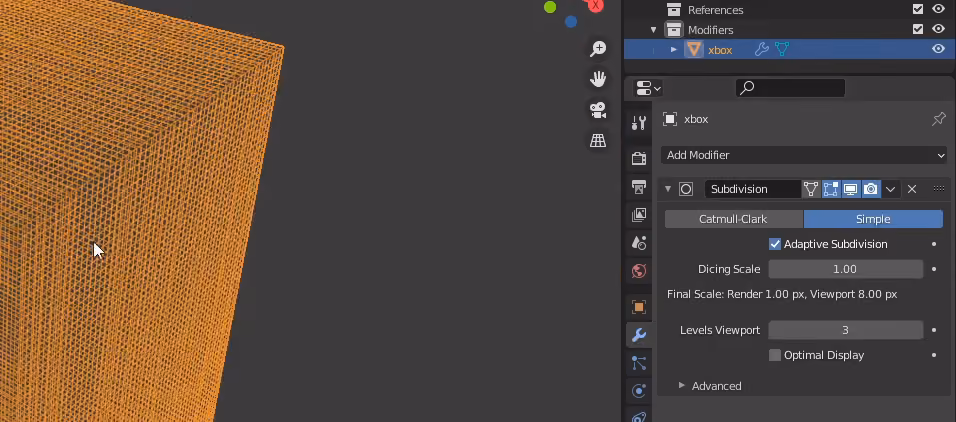Open the View Layer properties tab
The height and width of the screenshot is (422, 956).
click(x=639, y=215)
